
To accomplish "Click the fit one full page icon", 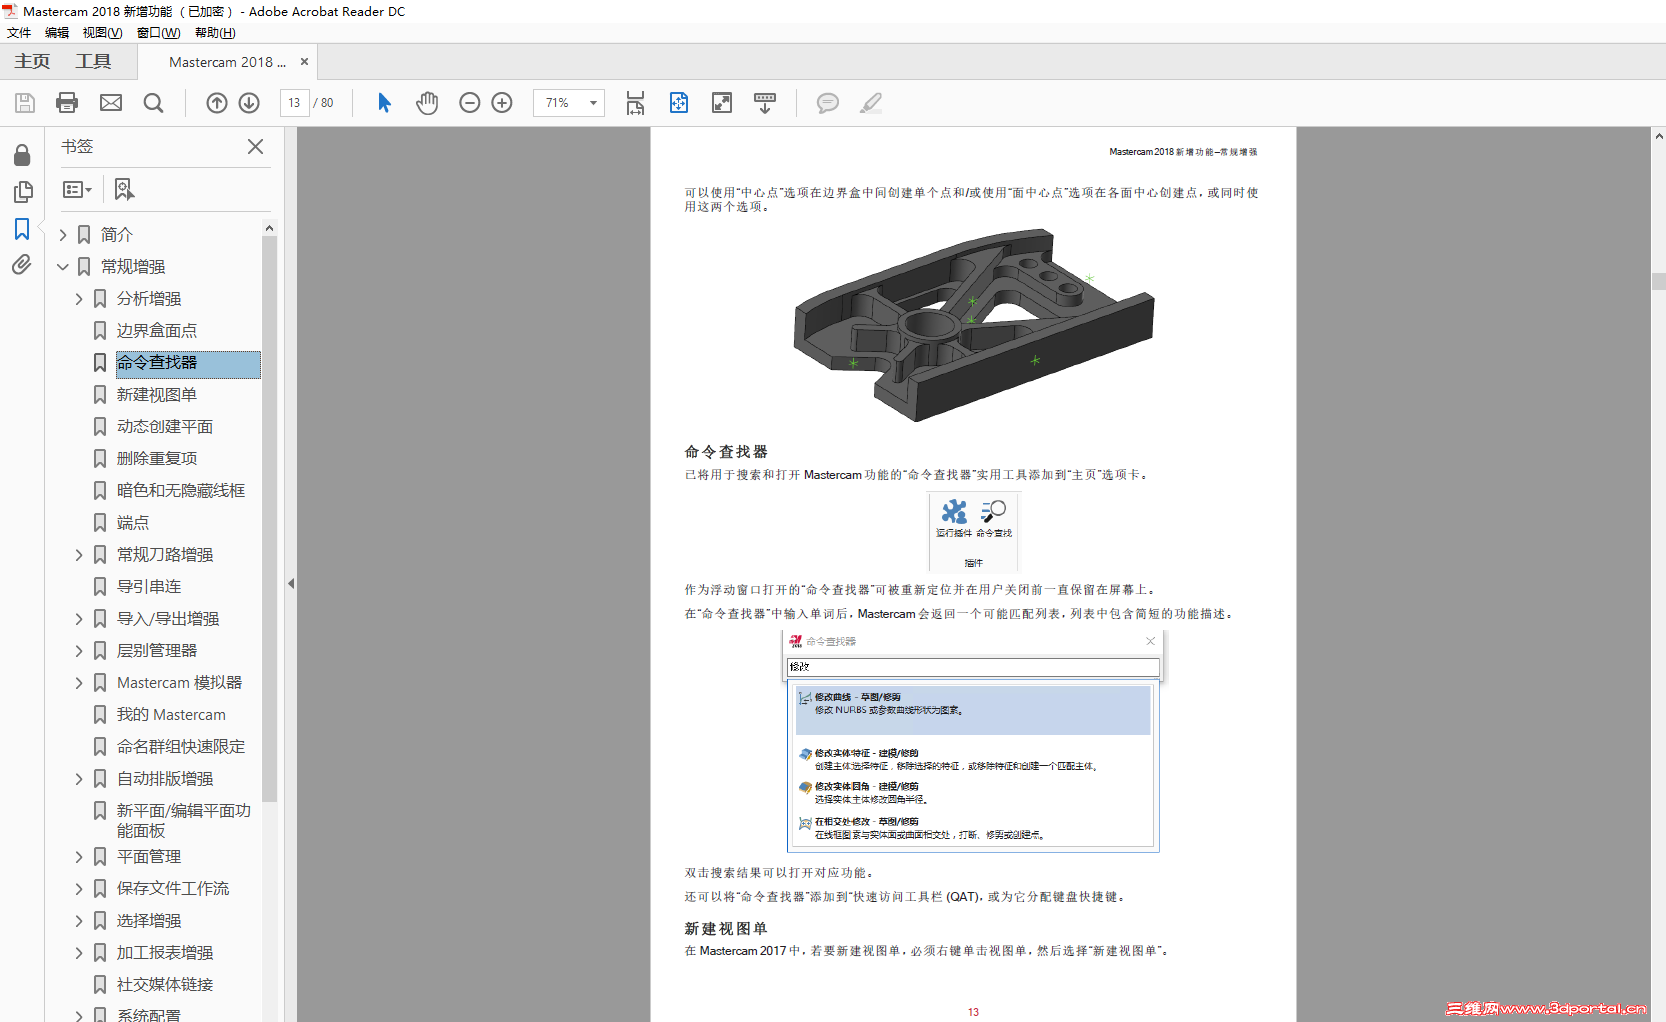I will 679,103.
